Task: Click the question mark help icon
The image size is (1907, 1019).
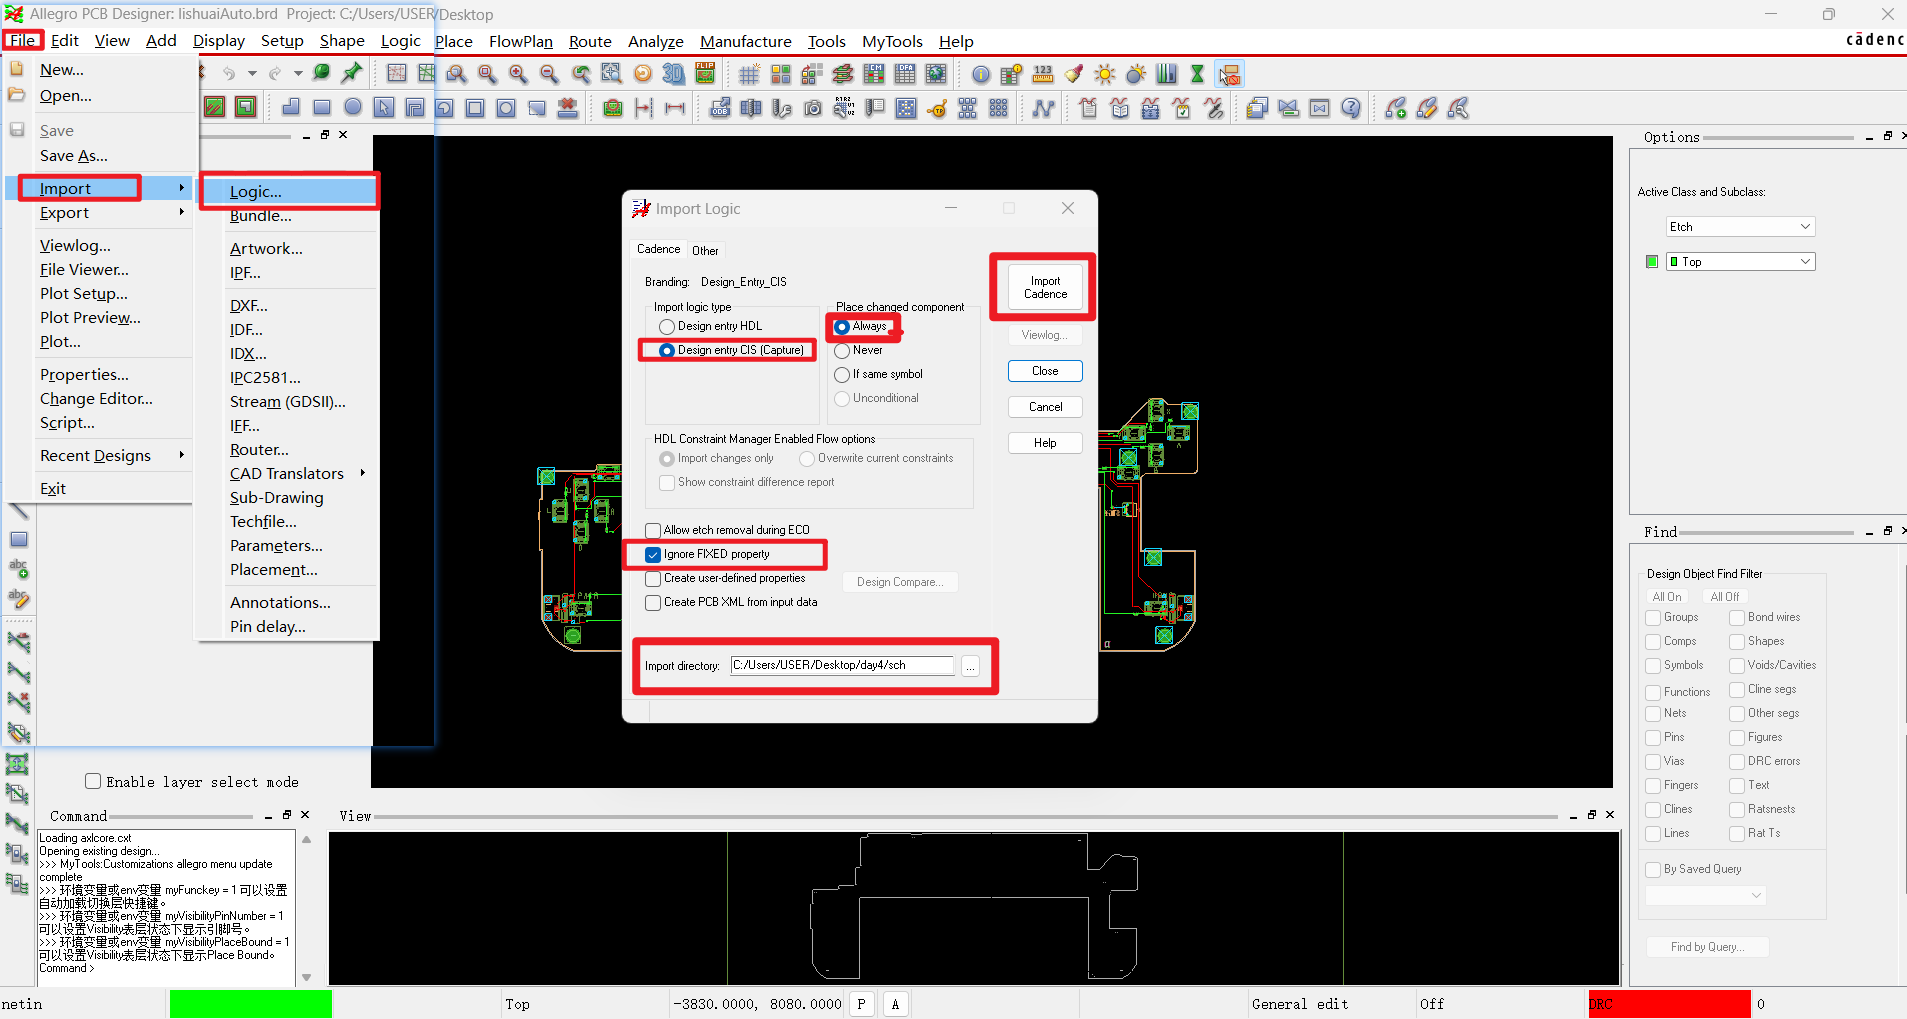Action: tap(1351, 108)
